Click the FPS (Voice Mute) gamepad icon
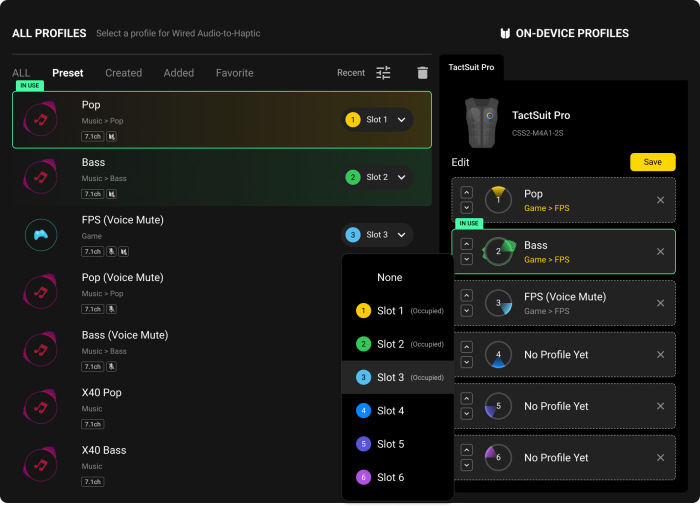This screenshot has width=700, height=506. tap(41, 234)
